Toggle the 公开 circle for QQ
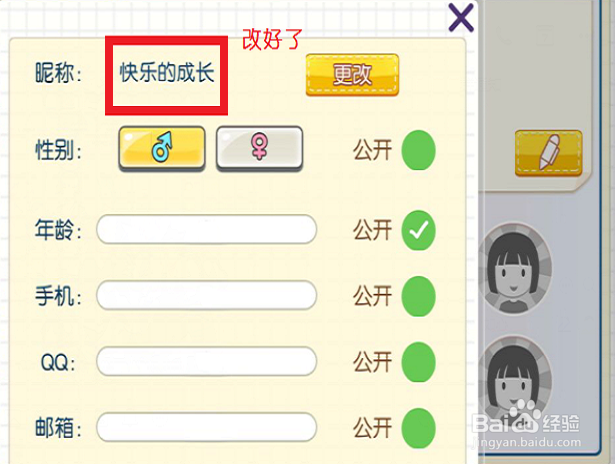615x464 pixels. (418, 362)
